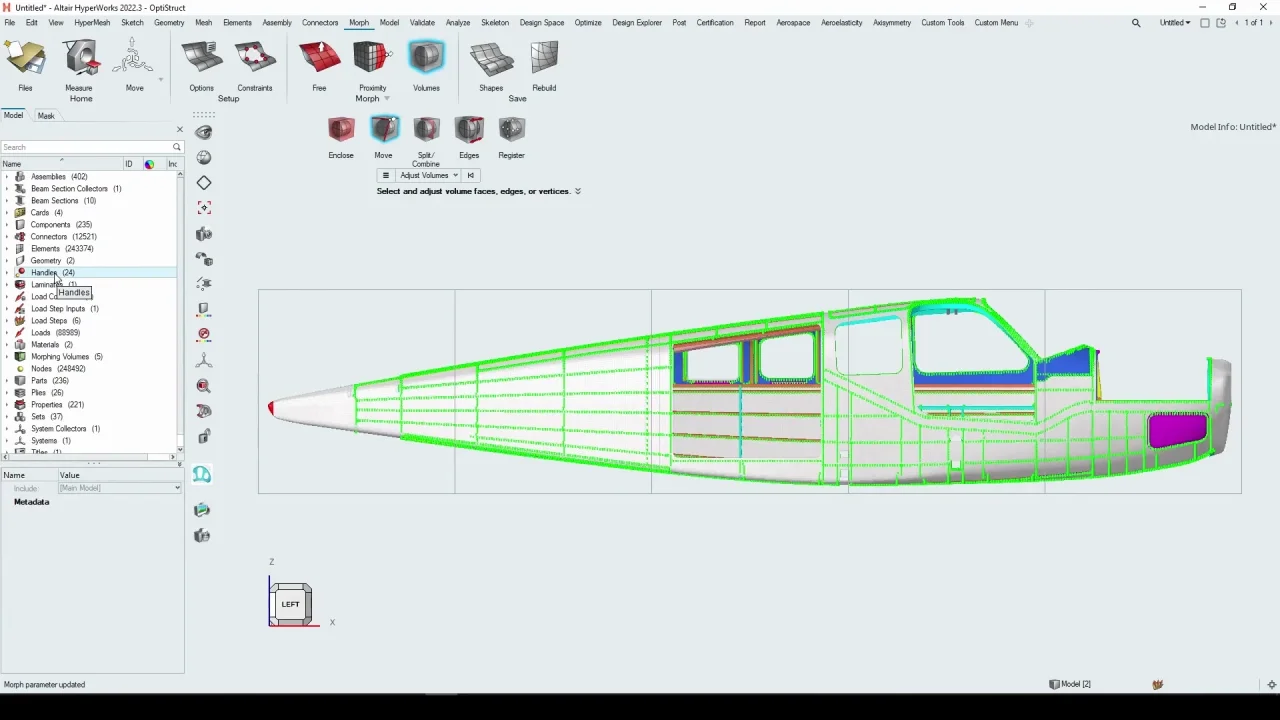Screen dimensions: 1280x720
Task: Open the guide bar hamburger options menu
Action: pos(385,175)
